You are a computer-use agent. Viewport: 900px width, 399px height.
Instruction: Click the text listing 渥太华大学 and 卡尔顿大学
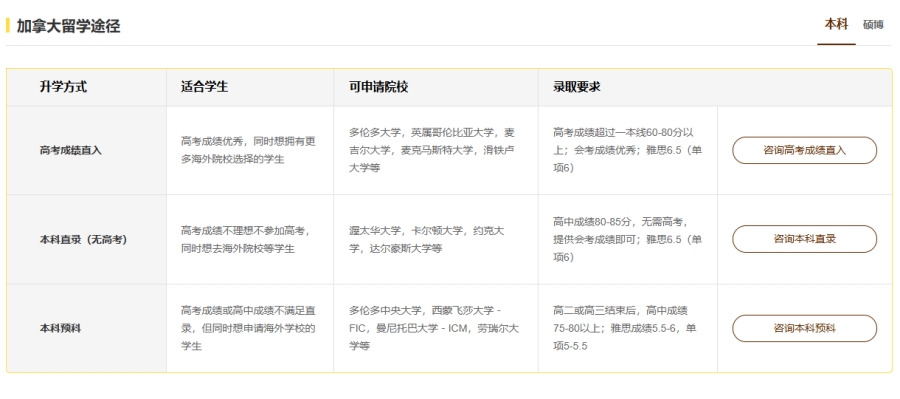(x=426, y=239)
